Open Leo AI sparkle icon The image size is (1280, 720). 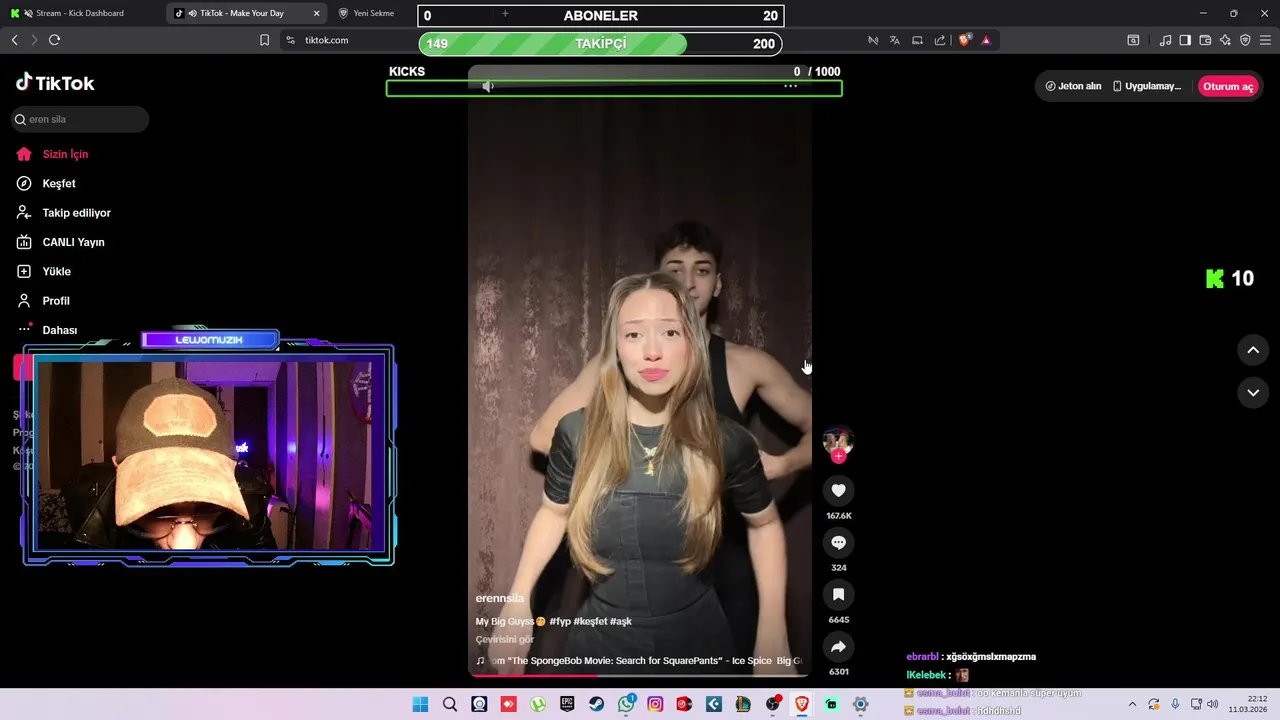[1225, 40]
